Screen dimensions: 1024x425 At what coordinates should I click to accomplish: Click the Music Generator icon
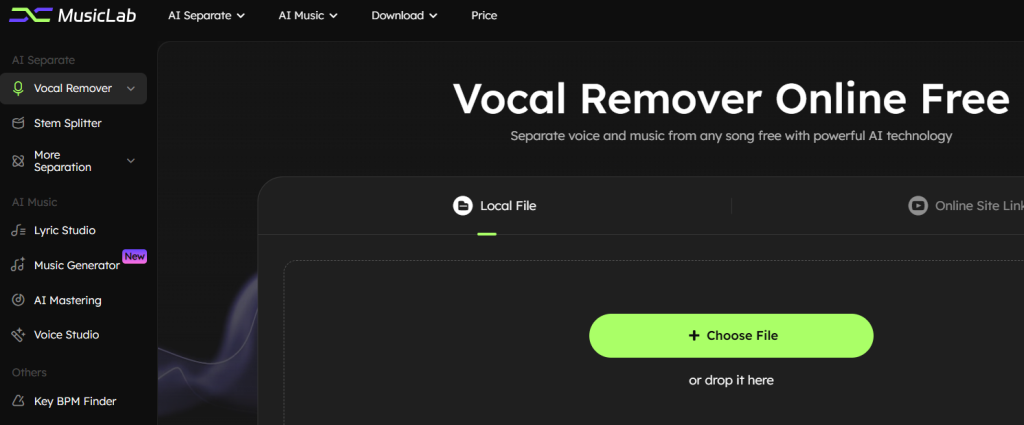point(18,265)
